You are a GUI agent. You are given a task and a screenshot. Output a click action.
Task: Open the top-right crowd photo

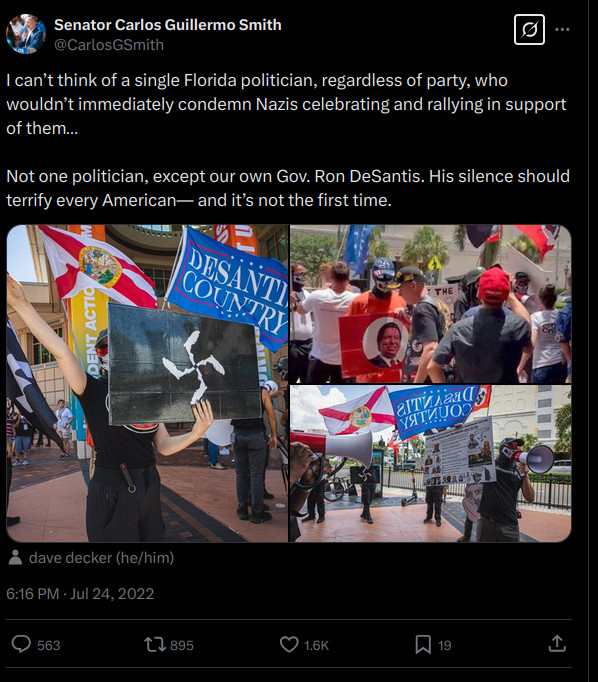(431, 304)
